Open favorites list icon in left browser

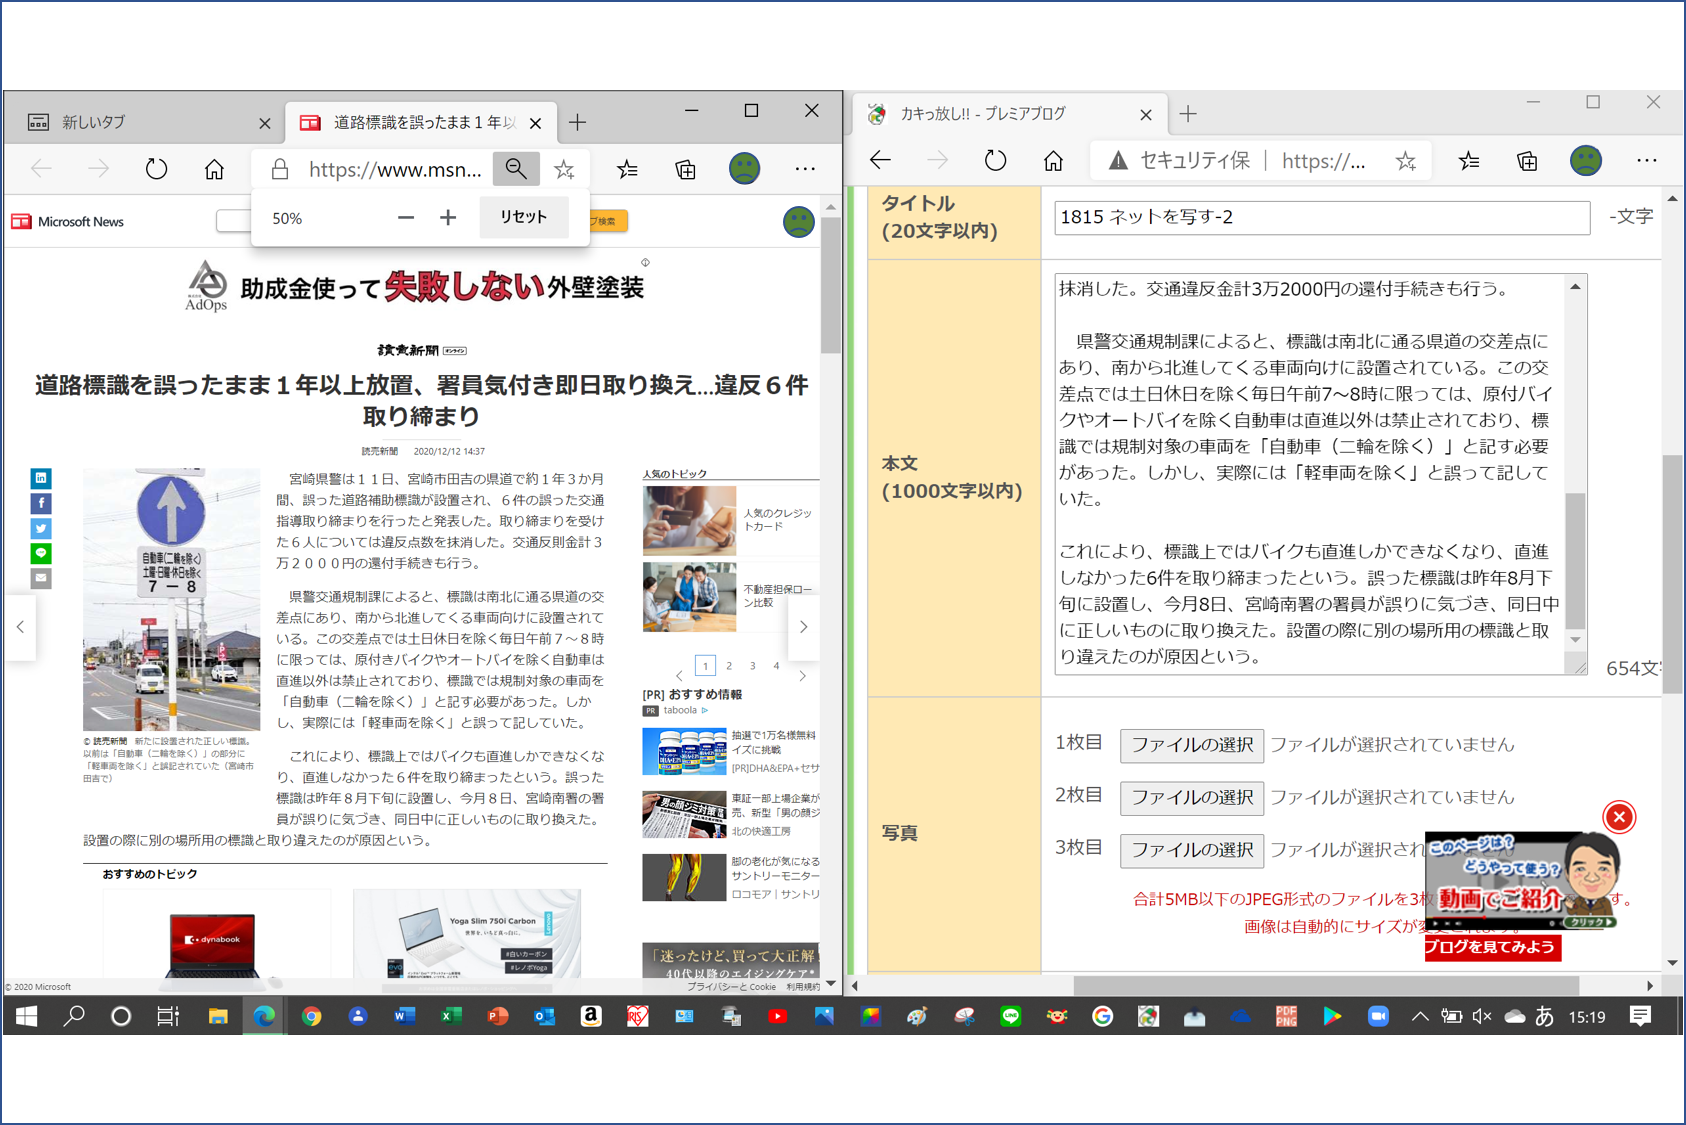[627, 169]
